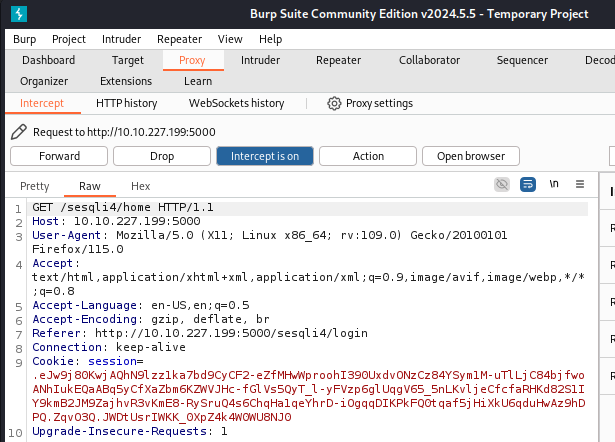
Task: Open the Repeater menu in the menu bar
Action: coord(179,39)
